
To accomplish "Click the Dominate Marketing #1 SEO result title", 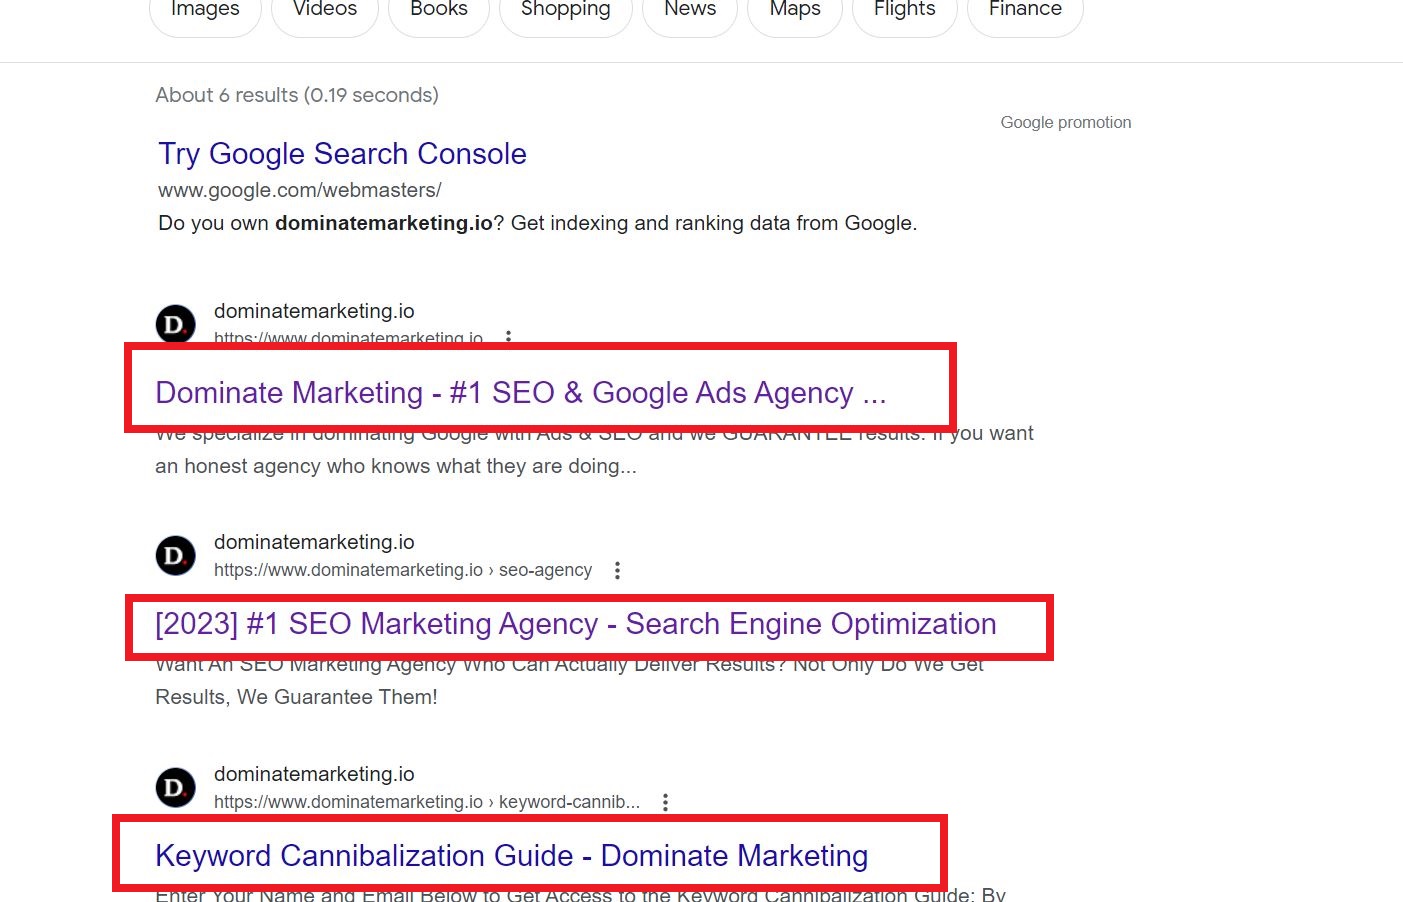I will tap(521, 393).
